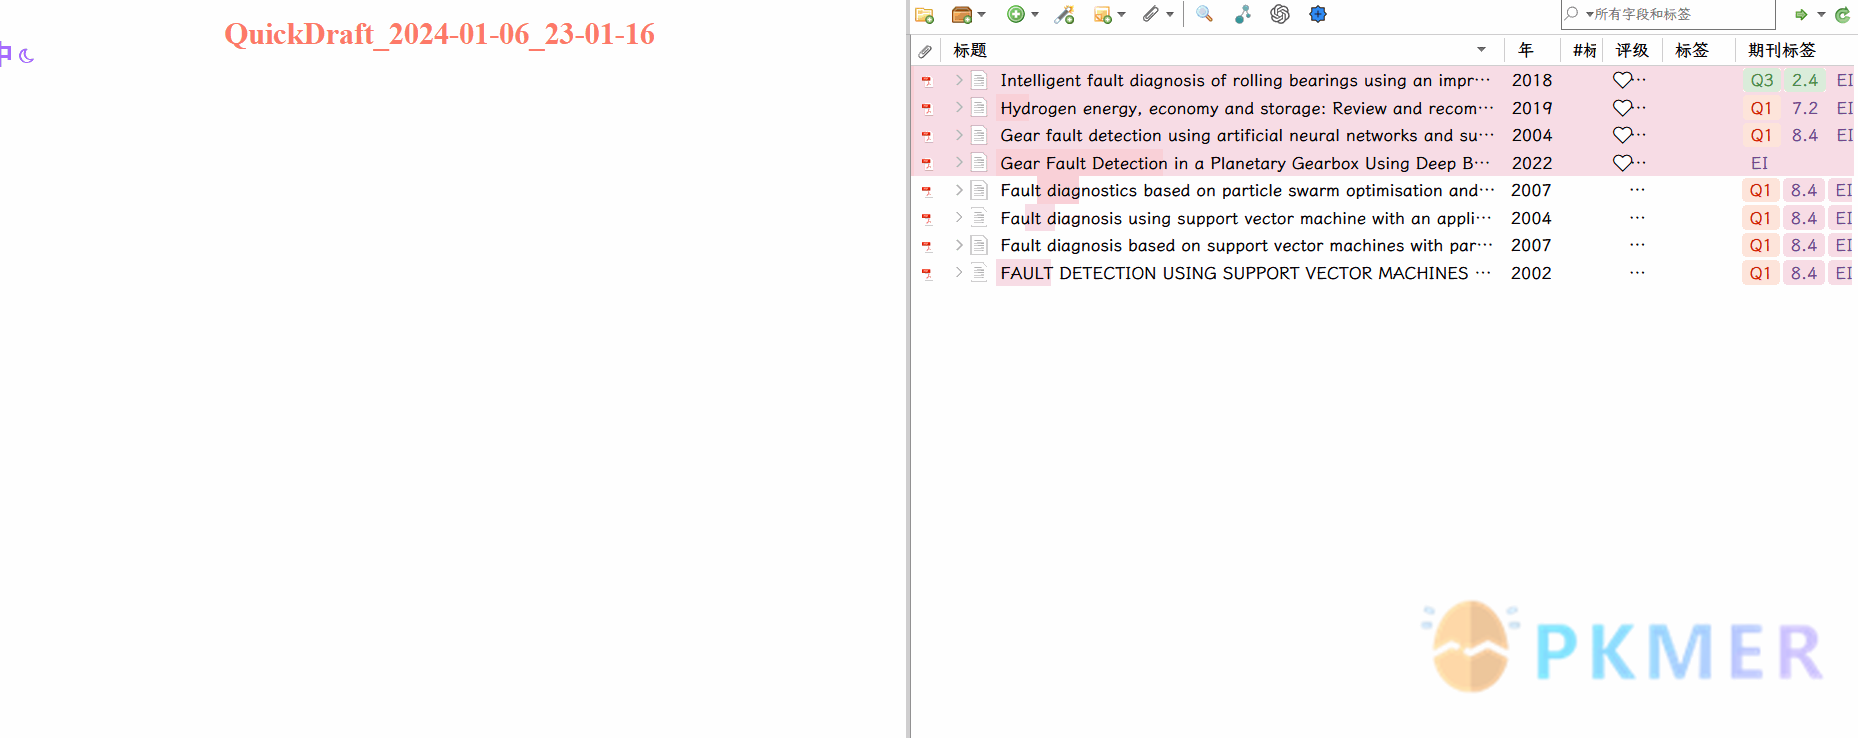Select 'Fault diagnosis based on support vector machines' title

pos(1246,245)
